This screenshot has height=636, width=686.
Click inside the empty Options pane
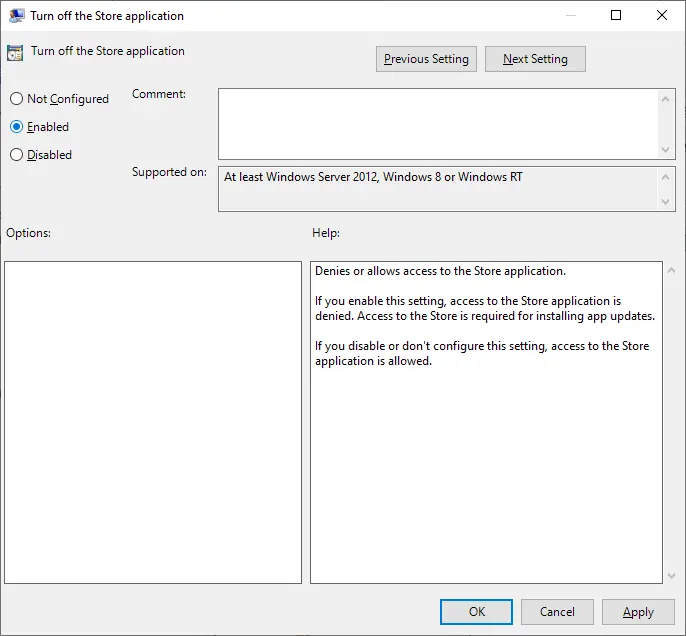coord(153,422)
